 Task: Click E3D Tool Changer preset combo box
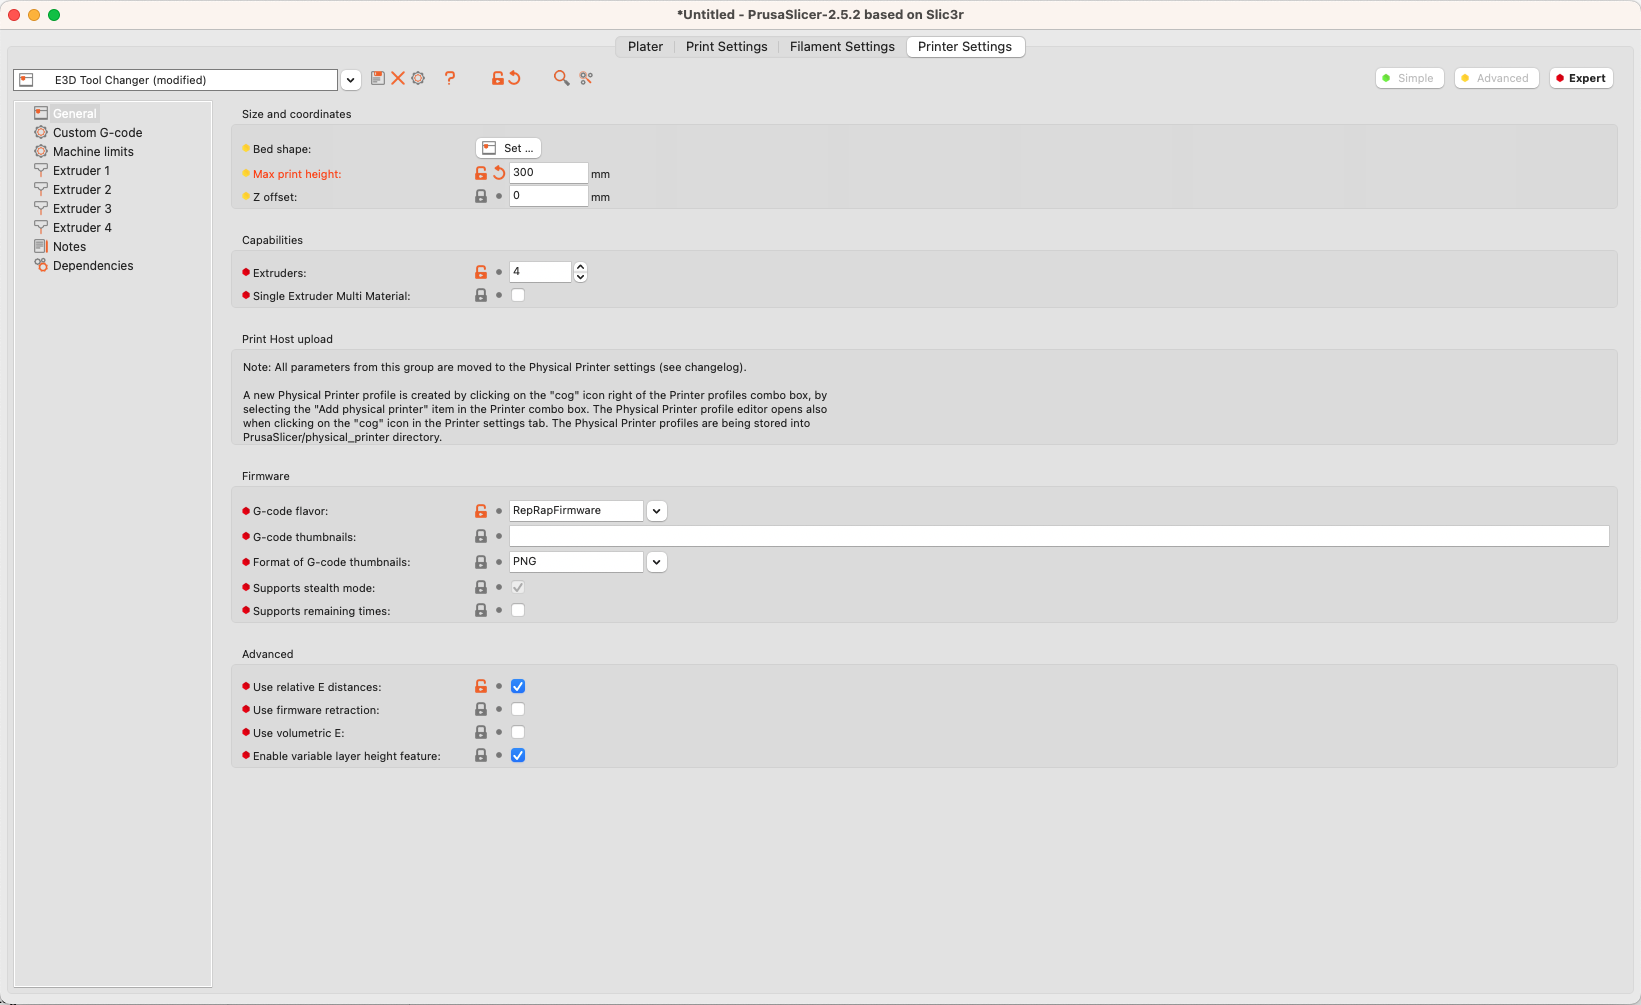[176, 80]
